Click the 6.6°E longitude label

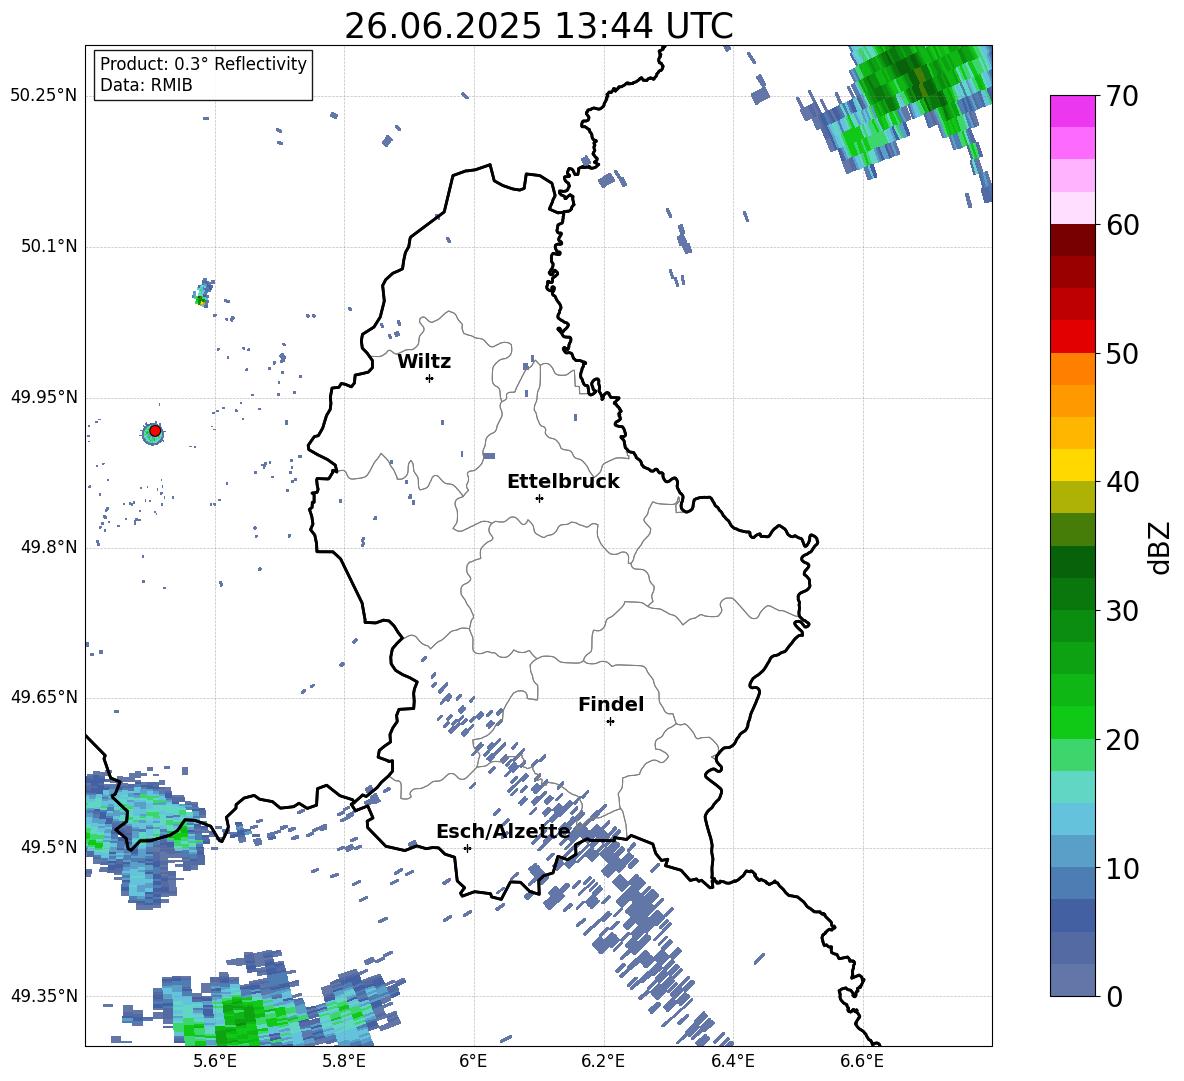(862, 1062)
